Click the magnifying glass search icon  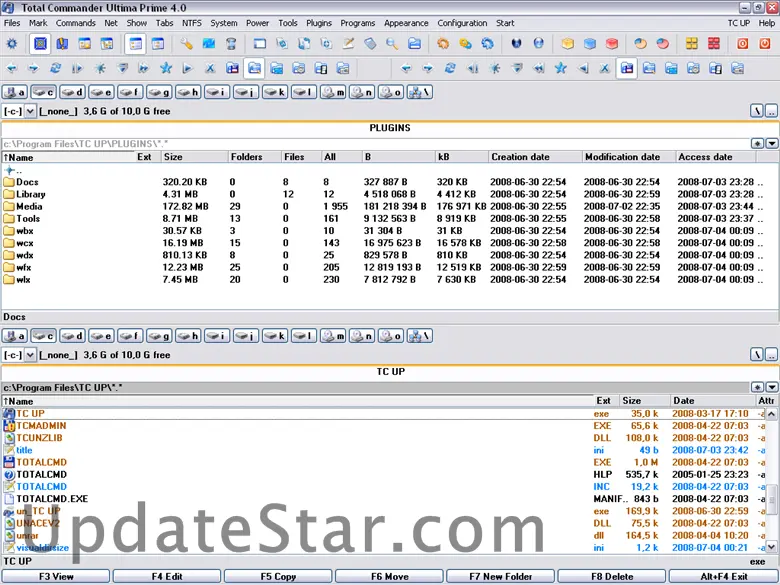point(392,44)
